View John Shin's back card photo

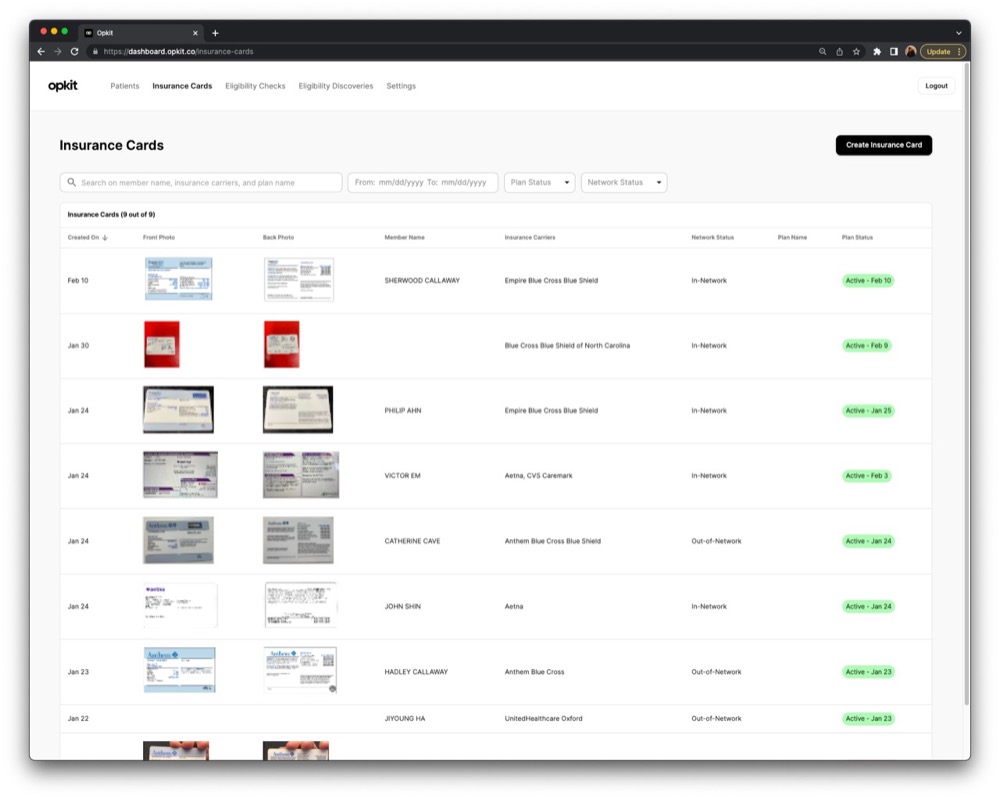click(300, 606)
